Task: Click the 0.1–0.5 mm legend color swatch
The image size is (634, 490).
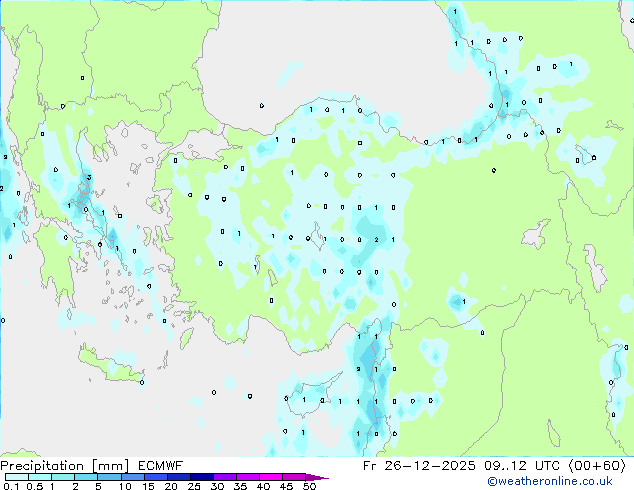Action: tap(17, 477)
